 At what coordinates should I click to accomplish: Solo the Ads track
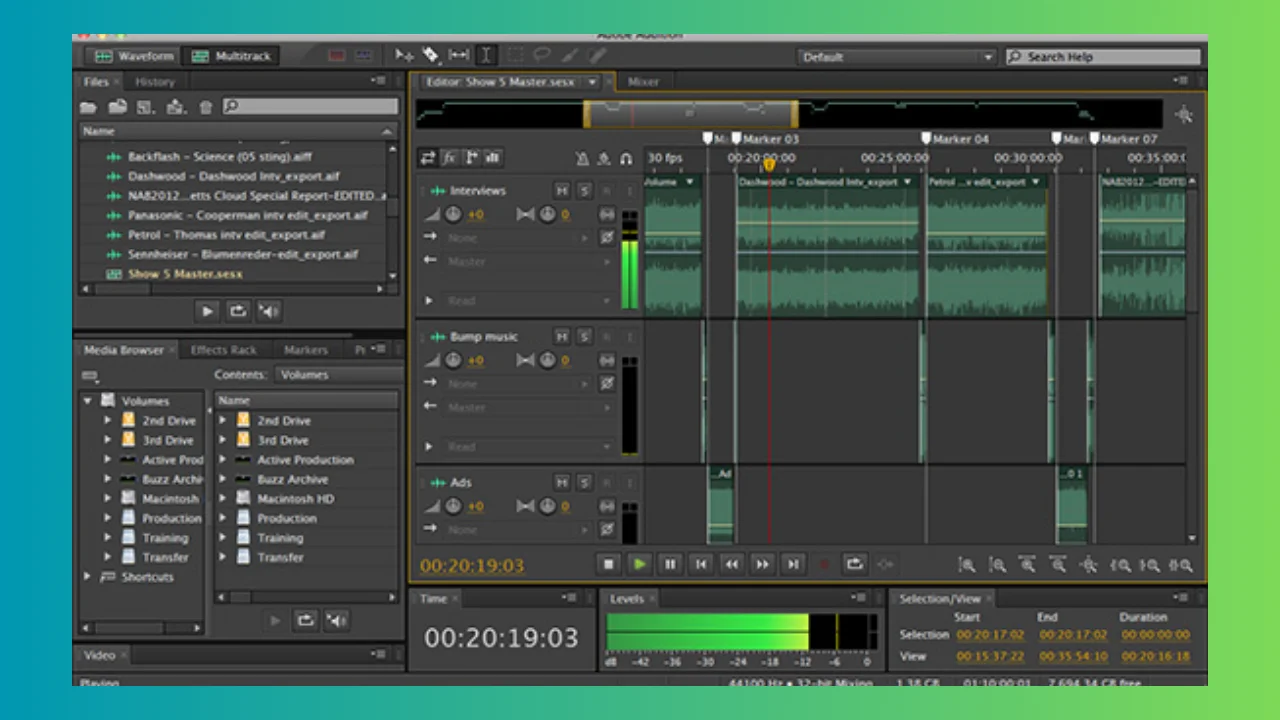coord(584,482)
